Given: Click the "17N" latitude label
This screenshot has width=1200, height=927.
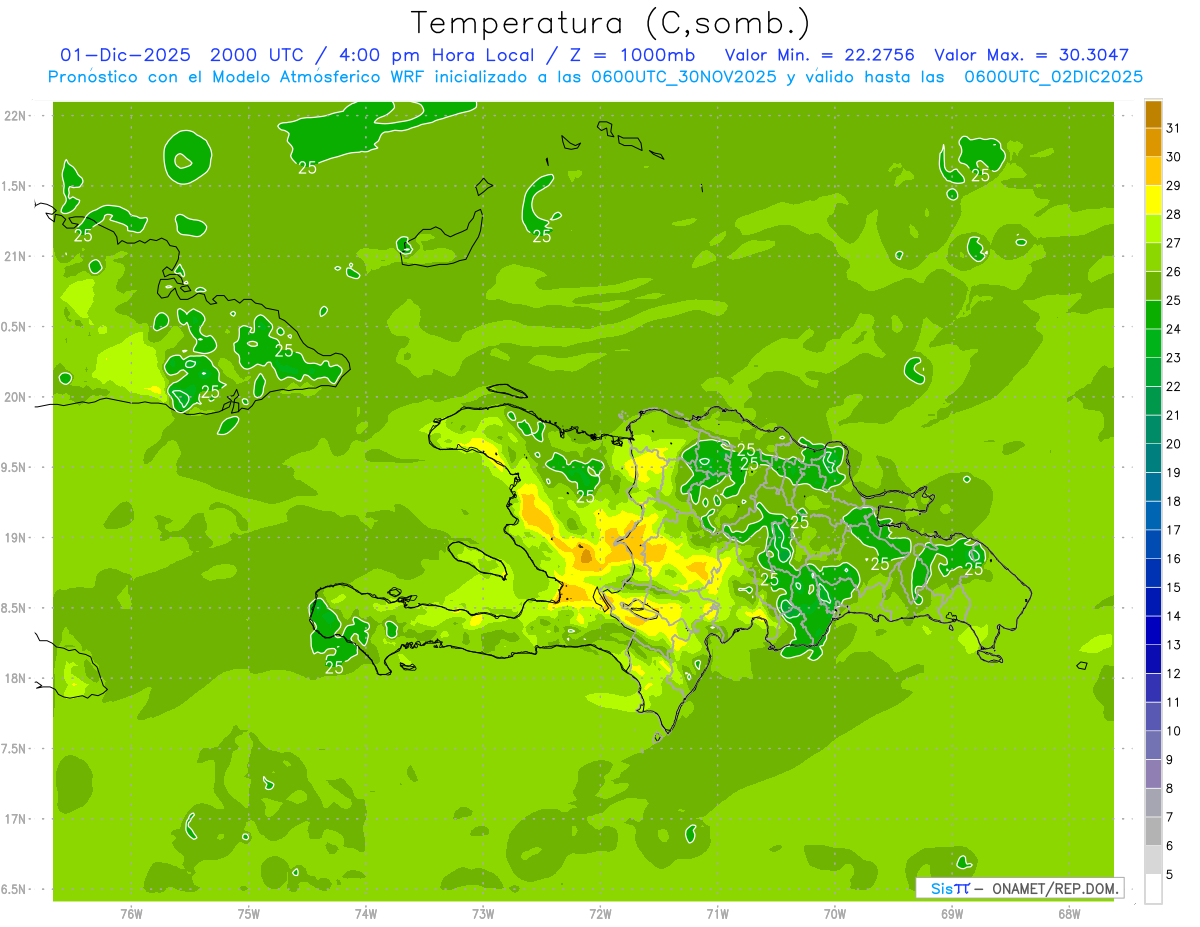Looking at the screenshot, I should click(17, 819).
